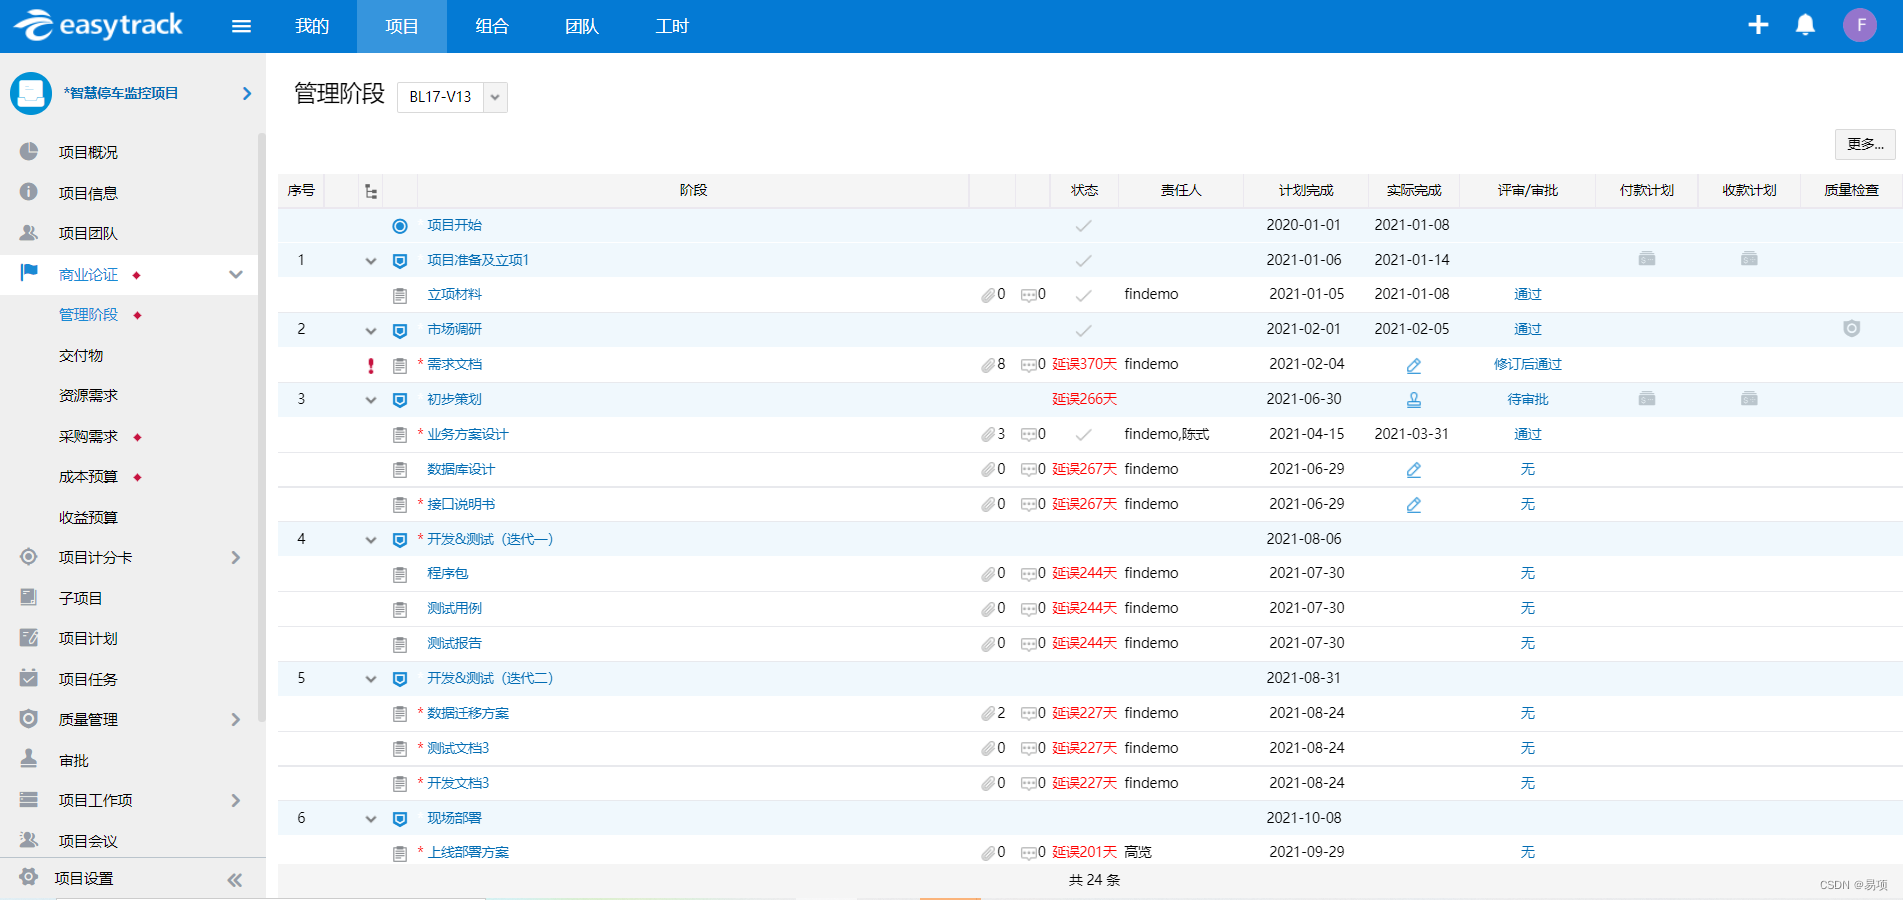This screenshot has width=1903, height=900.
Task: Click the 阶段 column header
Action: point(693,190)
